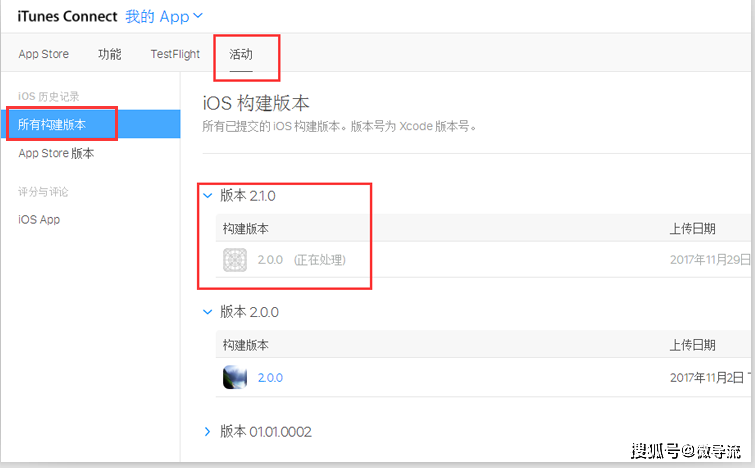Viewport: 755px width, 468px height.
Task: Click 构建版本 header under 版本 2.0.0
Action: click(x=246, y=345)
